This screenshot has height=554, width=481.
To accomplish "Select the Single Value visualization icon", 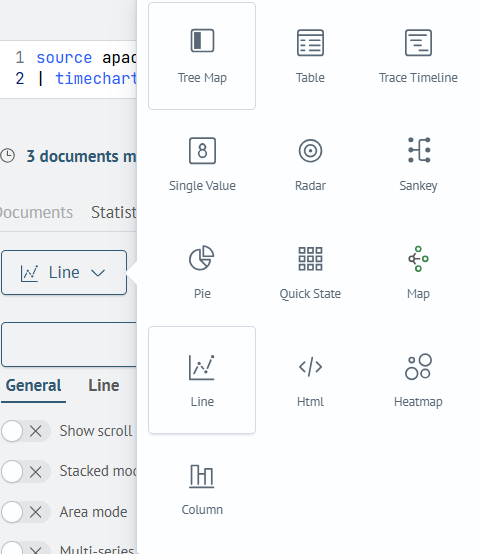I will [x=202, y=151].
